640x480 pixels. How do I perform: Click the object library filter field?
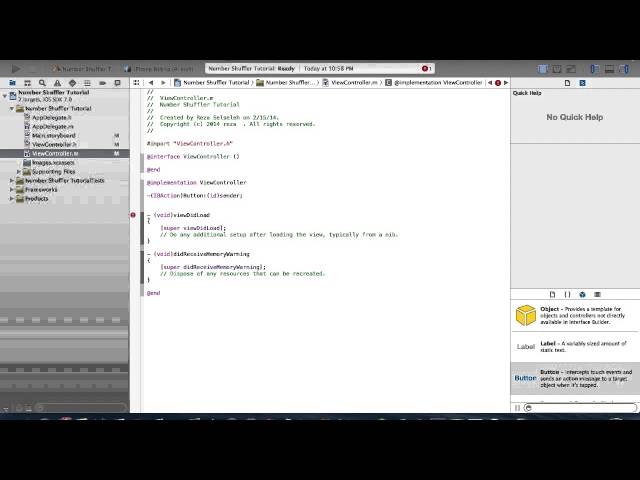[x=580, y=407]
